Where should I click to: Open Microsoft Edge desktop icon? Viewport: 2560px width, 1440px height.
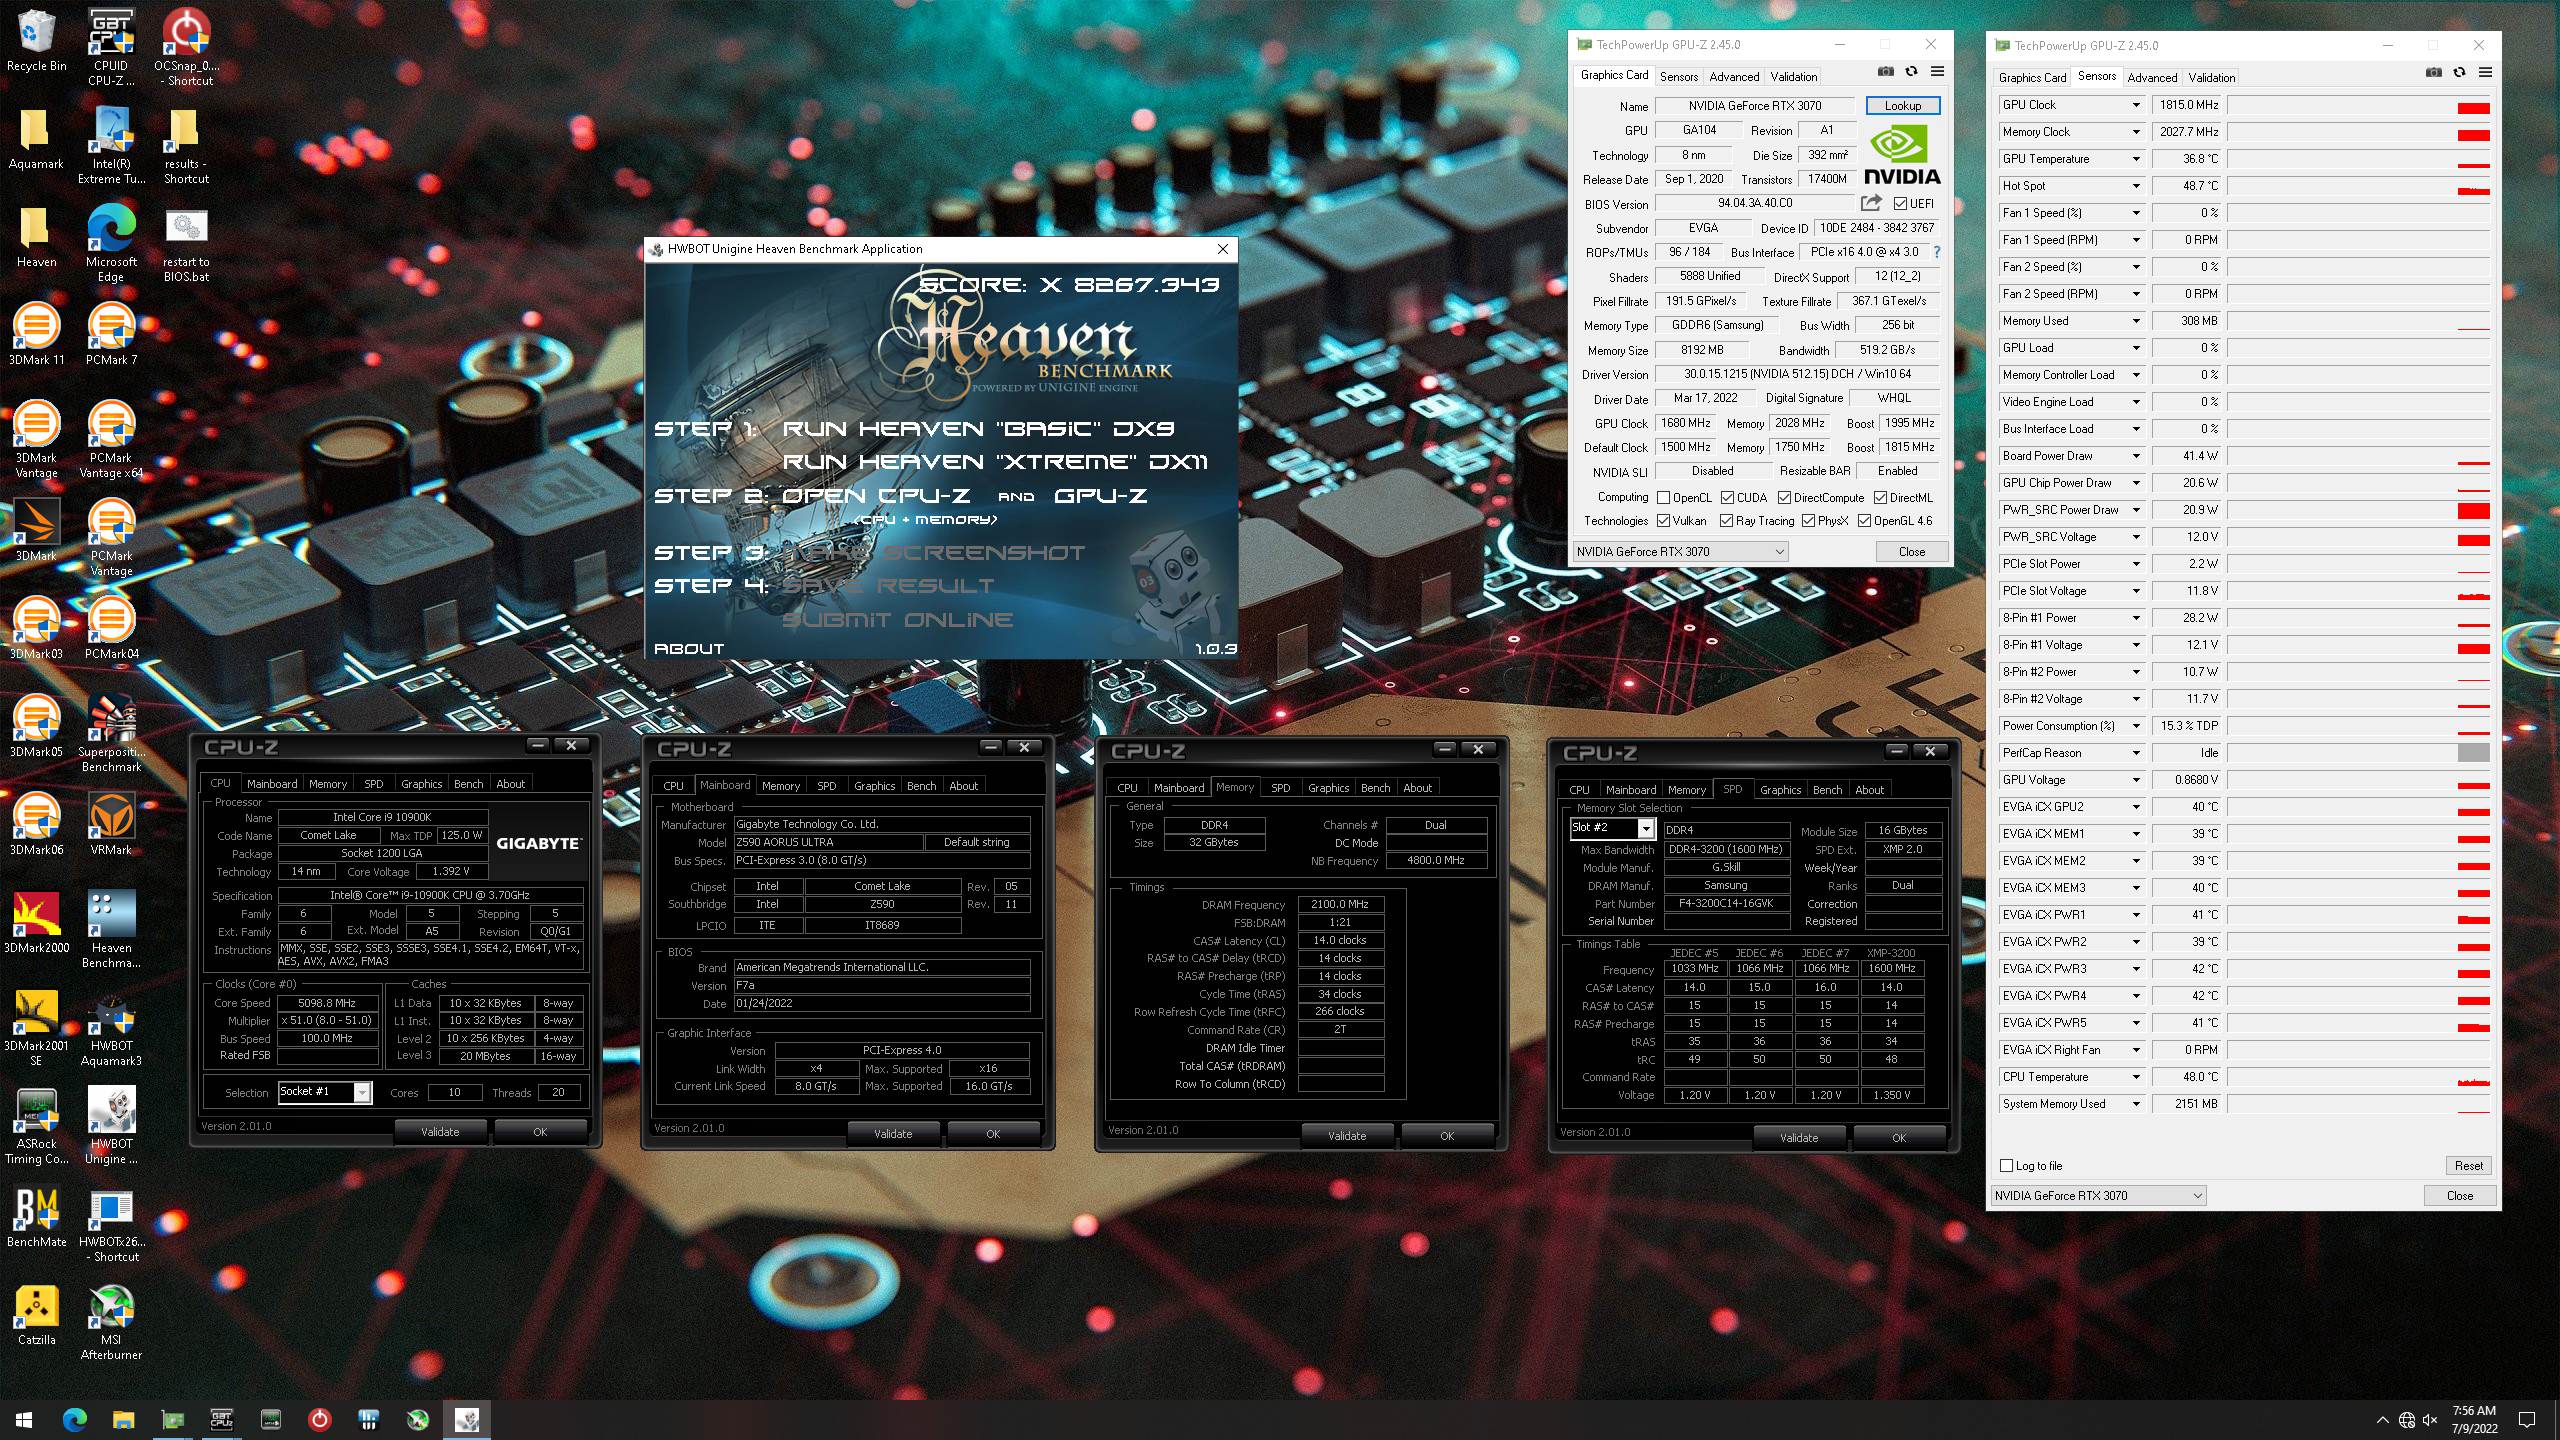(x=111, y=243)
